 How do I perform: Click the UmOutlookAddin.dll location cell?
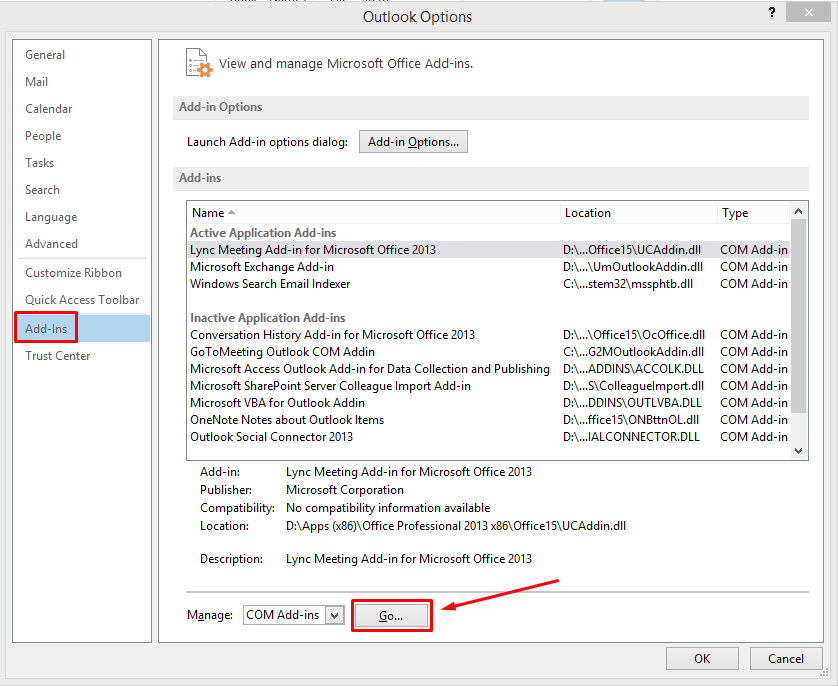(633, 267)
